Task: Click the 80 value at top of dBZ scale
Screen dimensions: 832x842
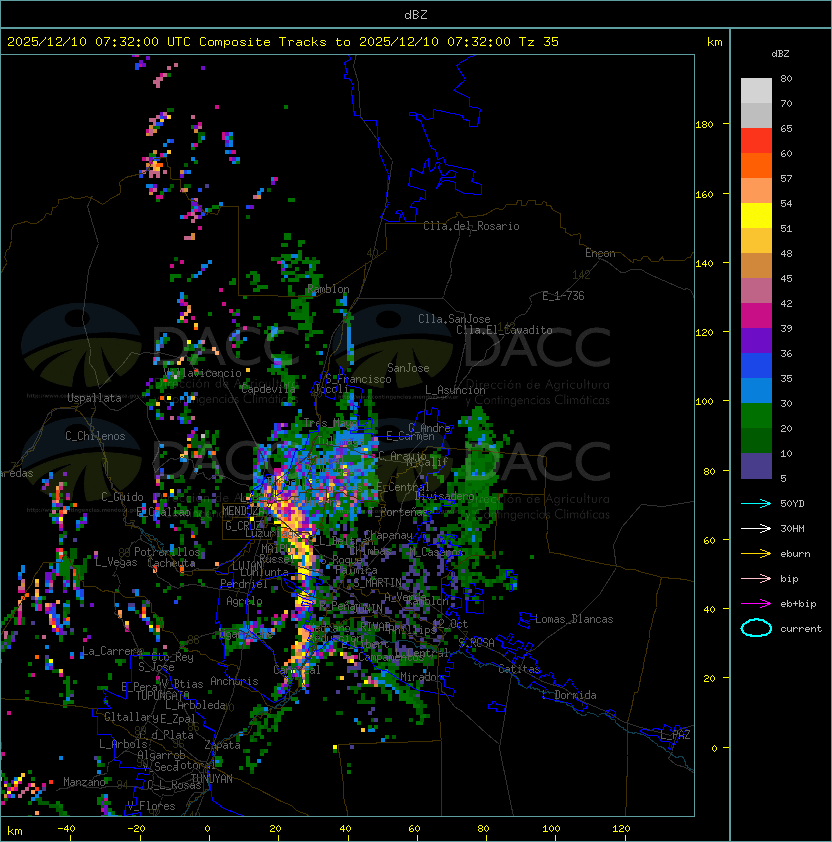Action: pos(786,78)
